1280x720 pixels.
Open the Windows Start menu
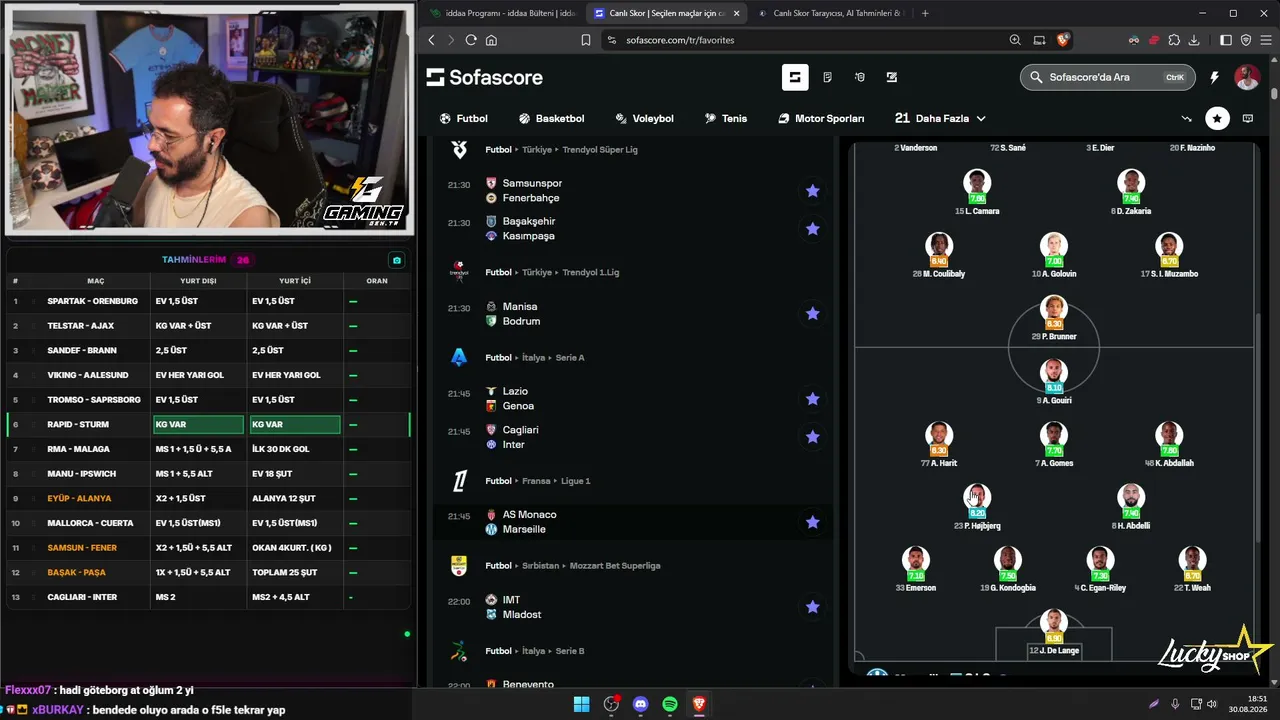[x=581, y=704]
